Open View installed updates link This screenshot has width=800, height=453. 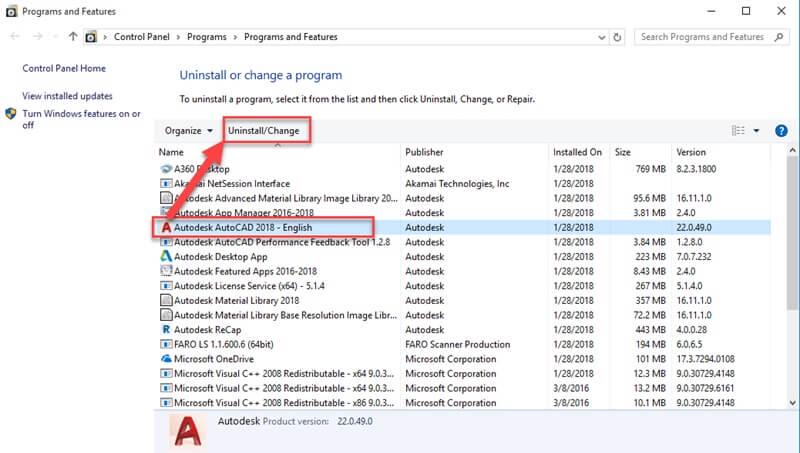click(67, 96)
